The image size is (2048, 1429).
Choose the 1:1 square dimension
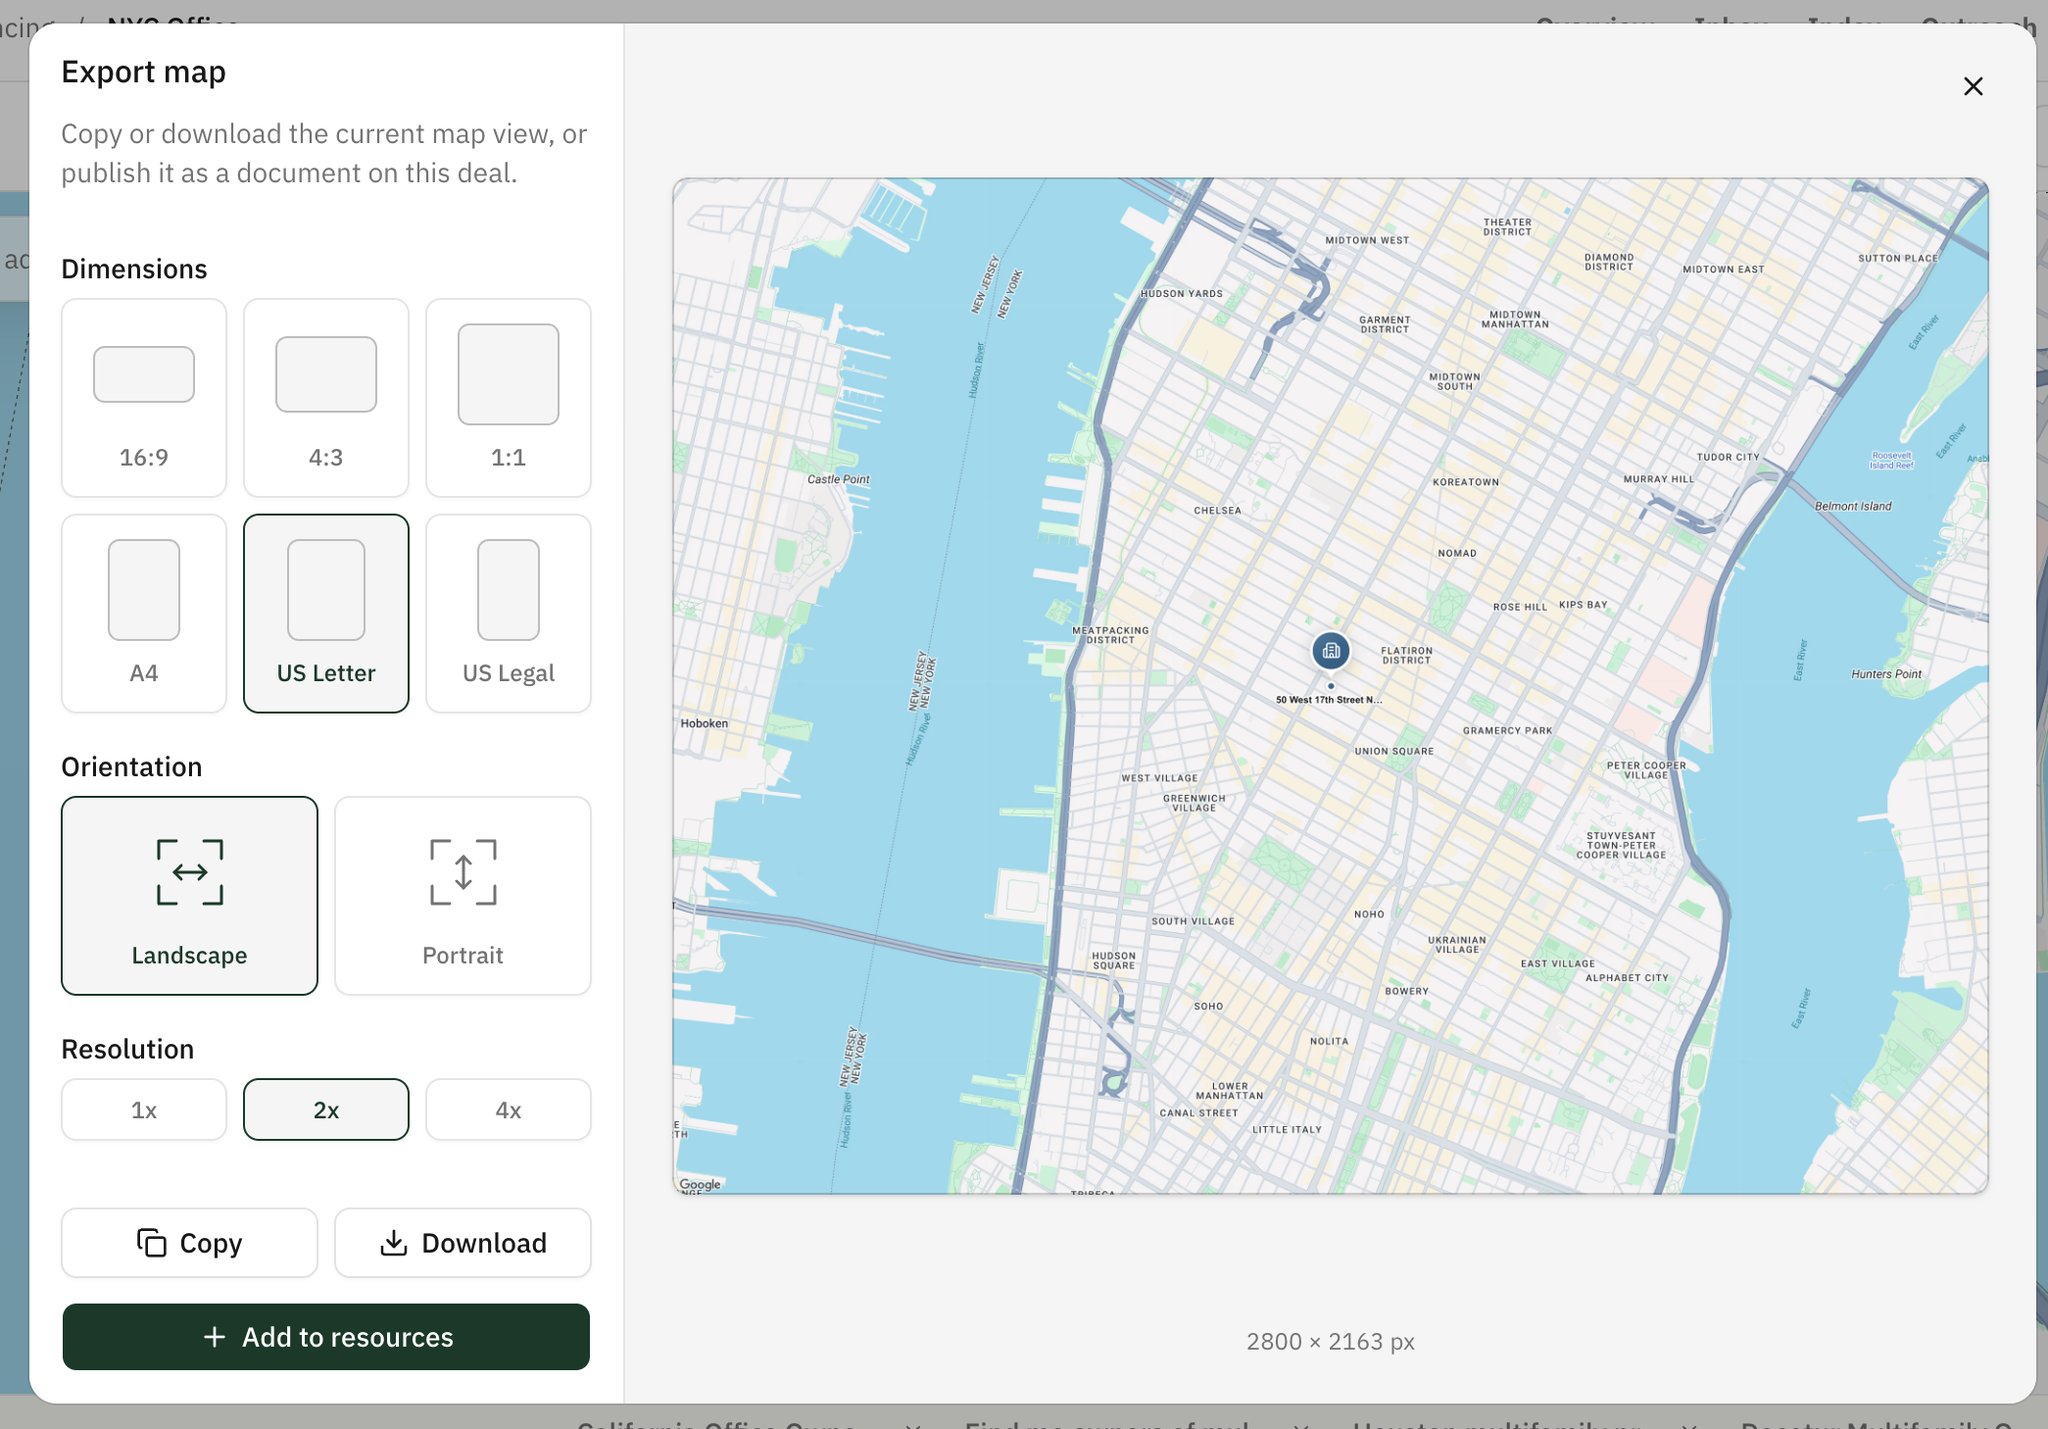pos(508,398)
